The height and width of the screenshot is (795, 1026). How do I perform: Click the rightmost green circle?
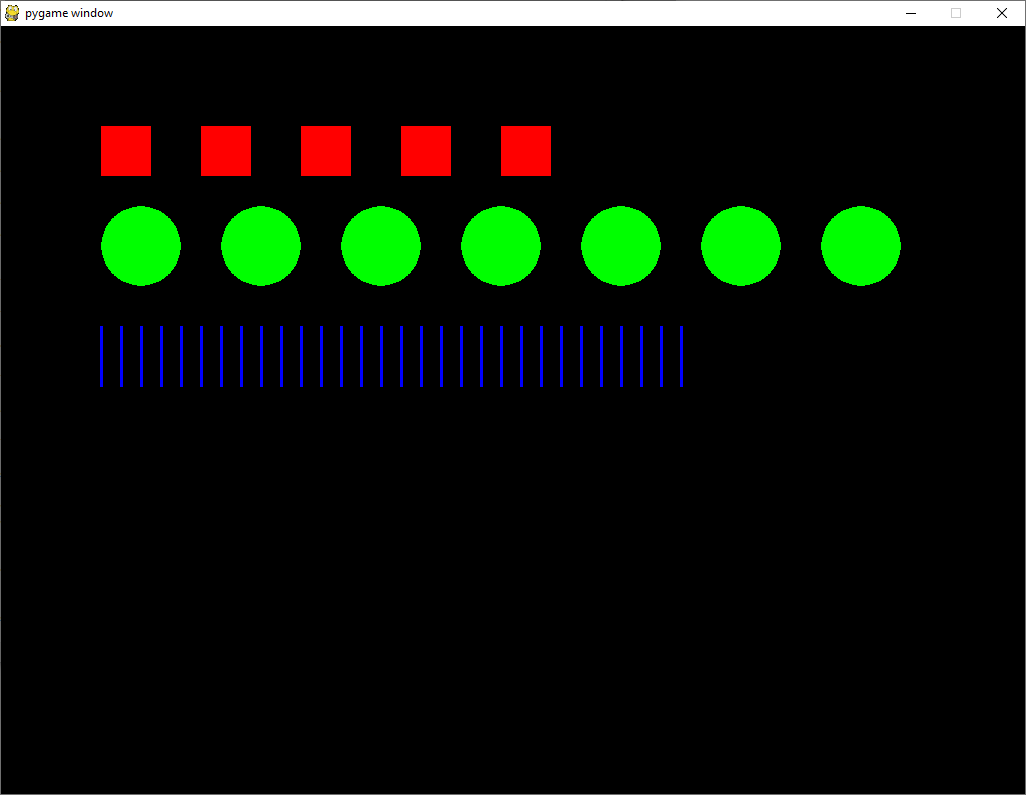[x=861, y=246]
